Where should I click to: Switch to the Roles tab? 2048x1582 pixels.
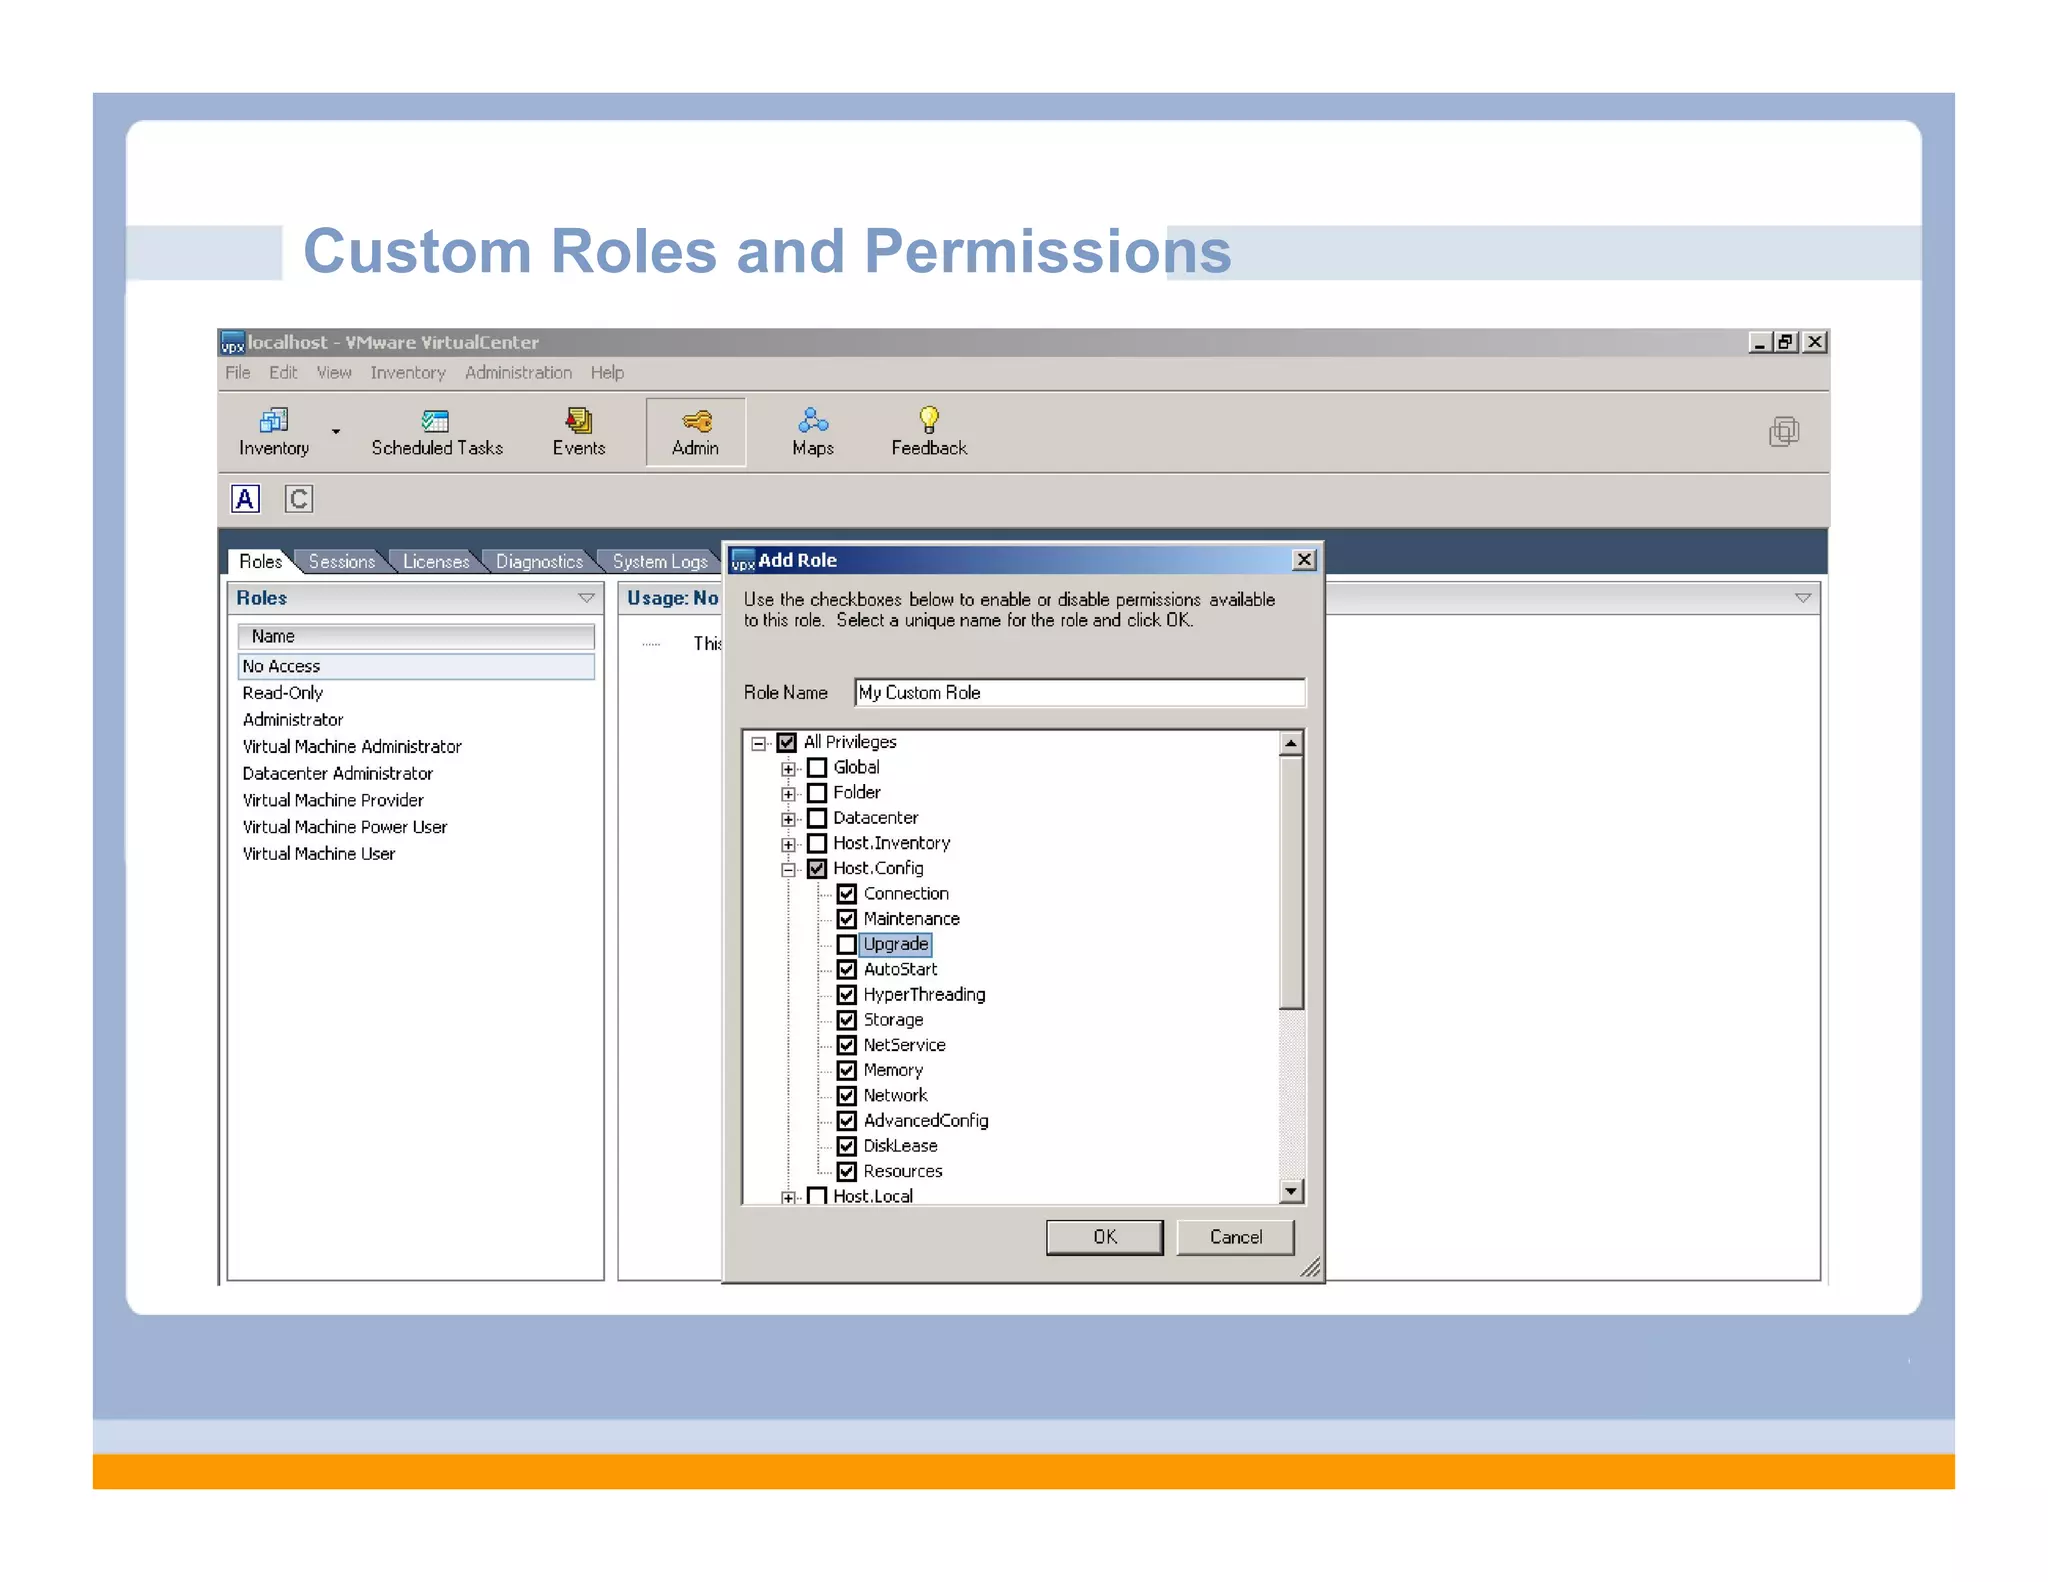[260, 562]
